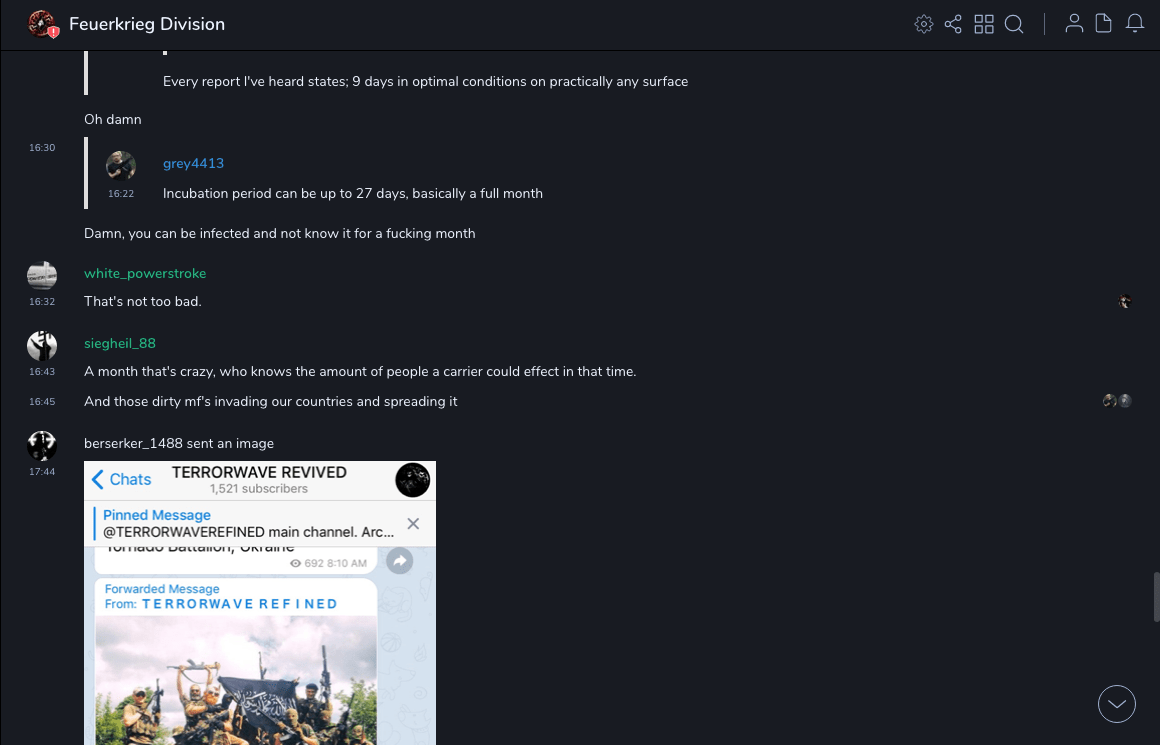Show the room members list icon
Screen dimensions: 1160x745
coord(1074,24)
